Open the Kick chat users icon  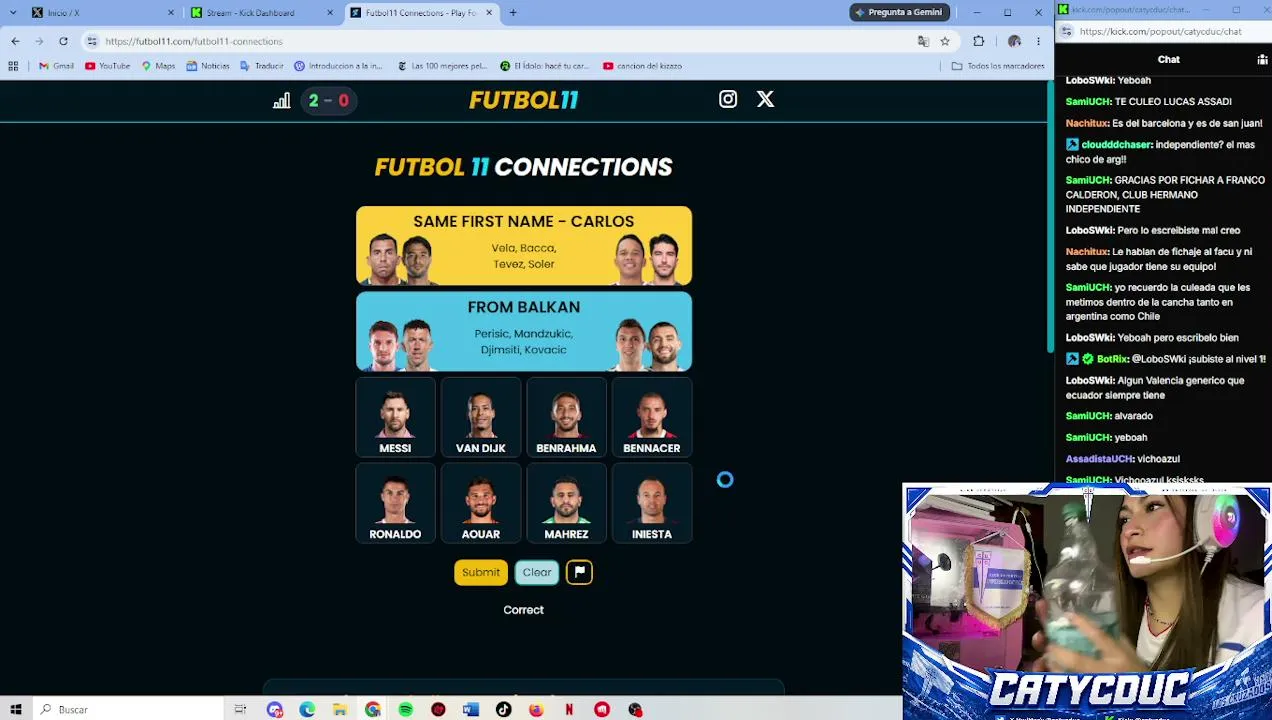pyautogui.click(x=1262, y=60)
